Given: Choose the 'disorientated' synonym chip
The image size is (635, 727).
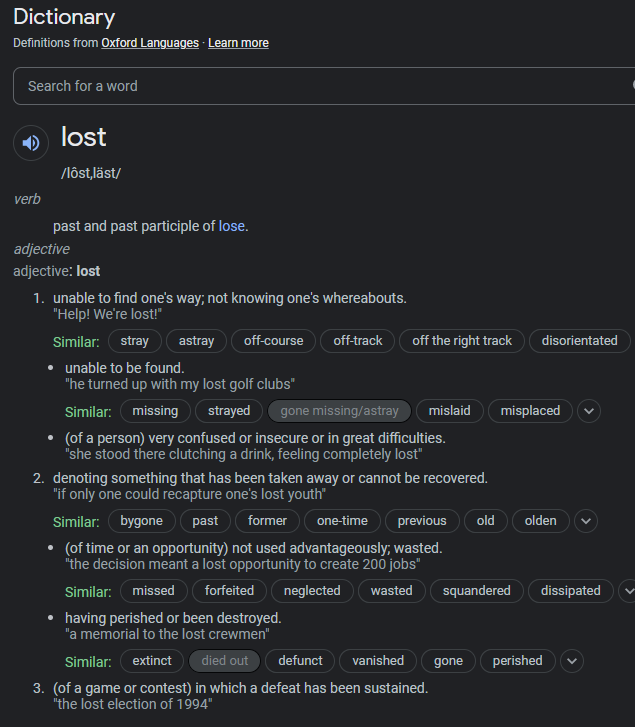Looking at the screenshot, I should pyautogui.click(x=580, y=341).
